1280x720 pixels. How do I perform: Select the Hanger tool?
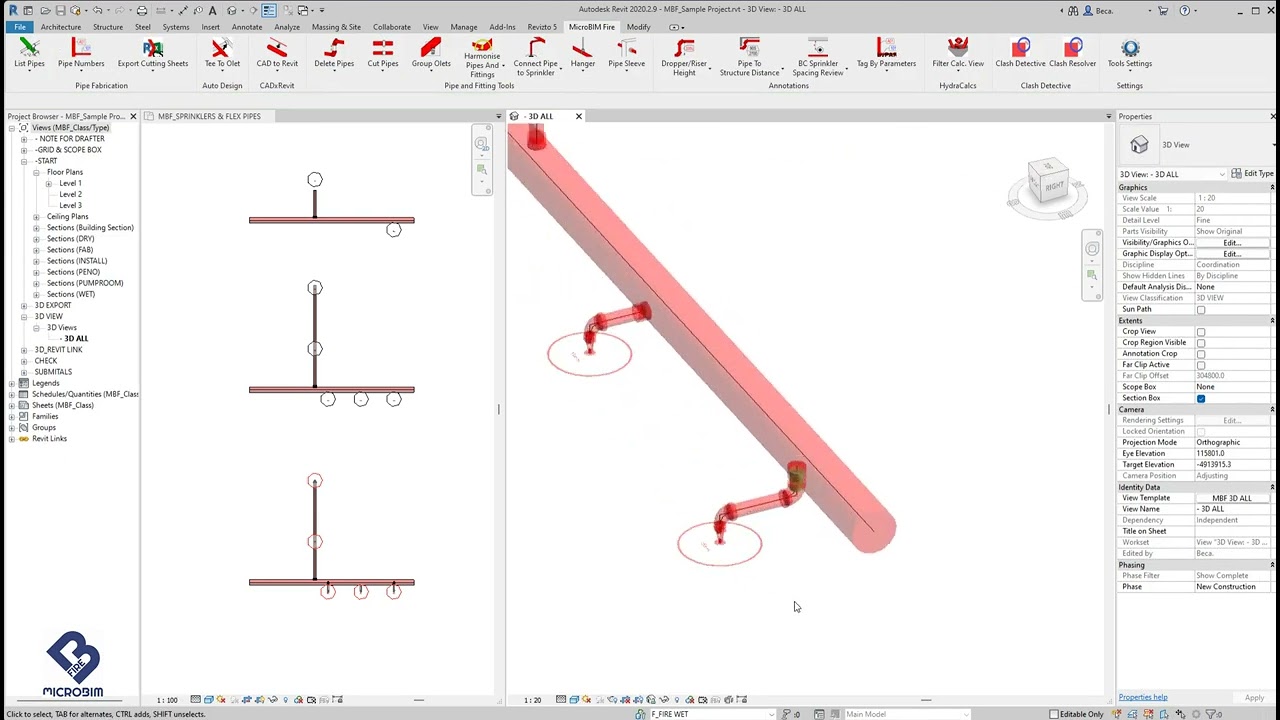tap(582, 55)
